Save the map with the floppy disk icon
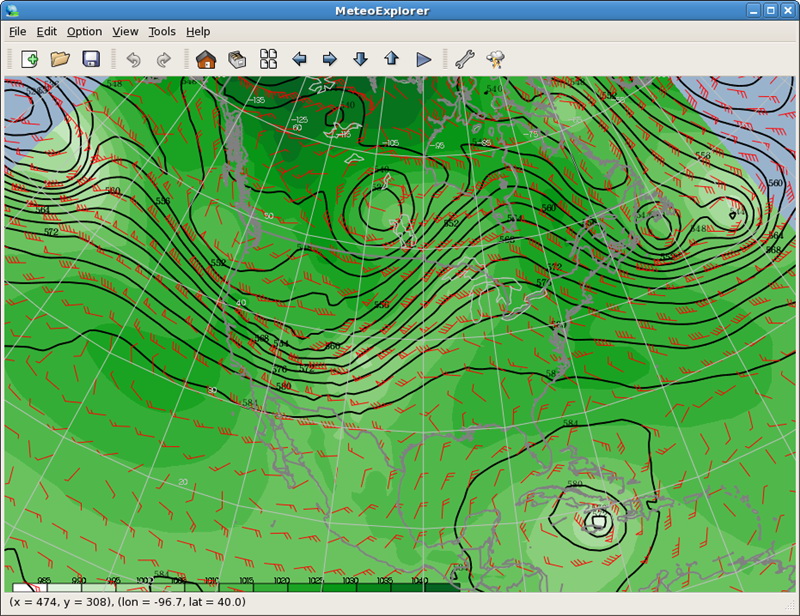 click(x=91, y=59)
